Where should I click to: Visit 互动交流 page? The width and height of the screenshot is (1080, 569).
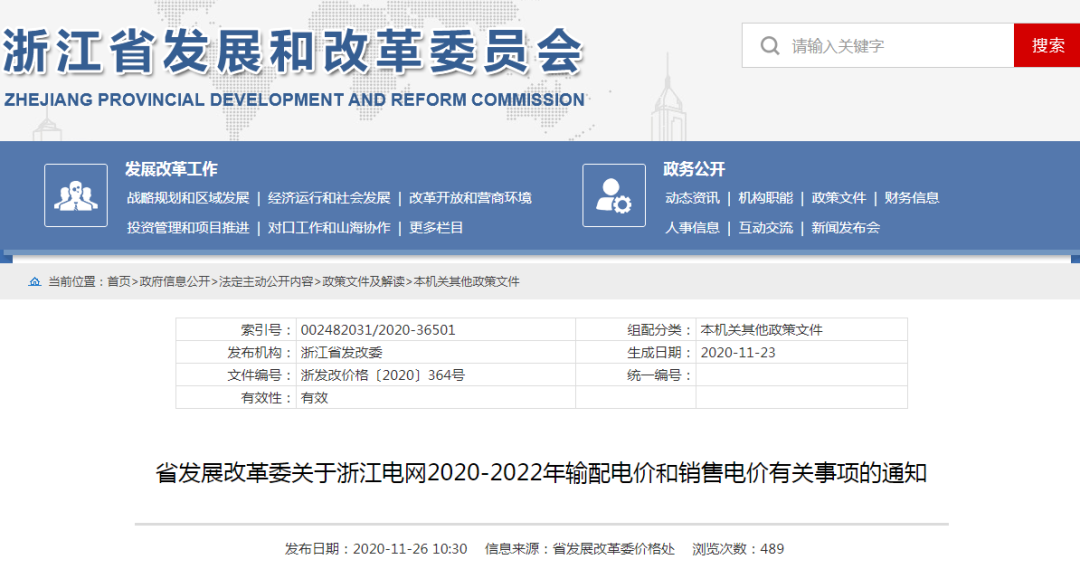766,228
